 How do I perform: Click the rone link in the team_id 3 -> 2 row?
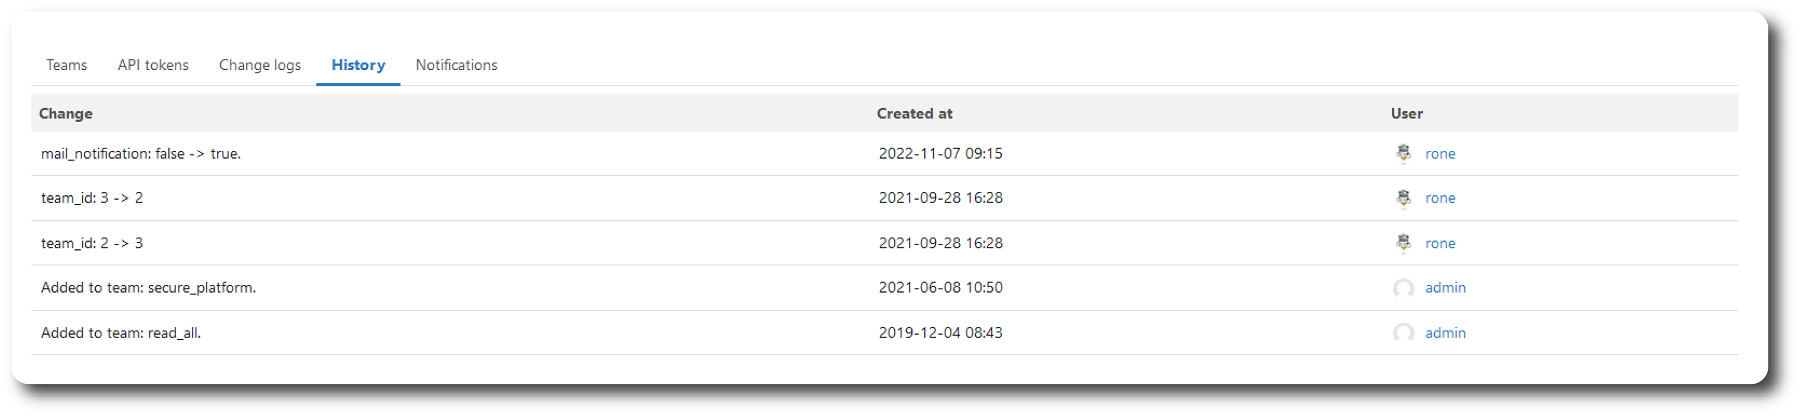click(1440, 198)
